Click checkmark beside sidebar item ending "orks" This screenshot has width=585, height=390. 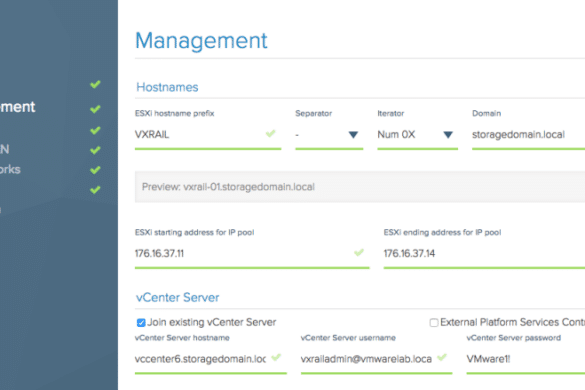(95, 170)
